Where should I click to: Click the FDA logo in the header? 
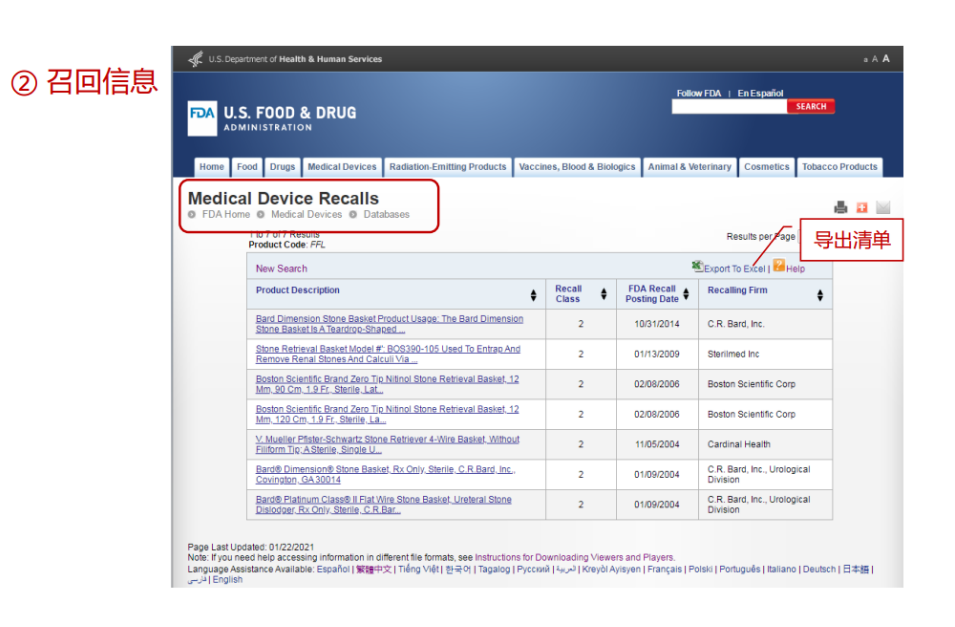coord(201,118)
